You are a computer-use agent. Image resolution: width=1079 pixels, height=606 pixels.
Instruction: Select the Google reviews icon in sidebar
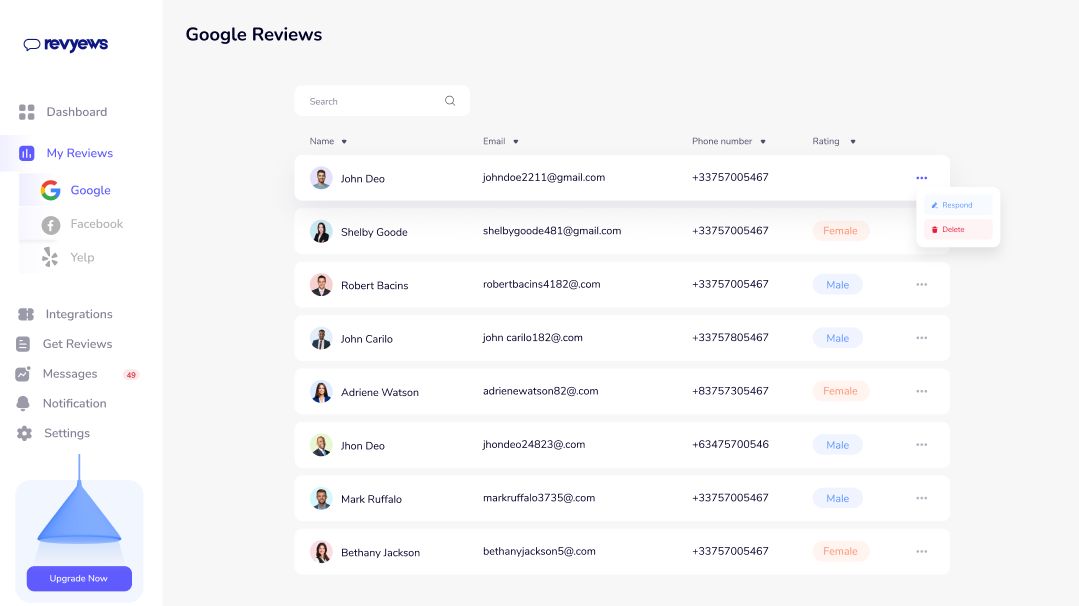(50, 190)
